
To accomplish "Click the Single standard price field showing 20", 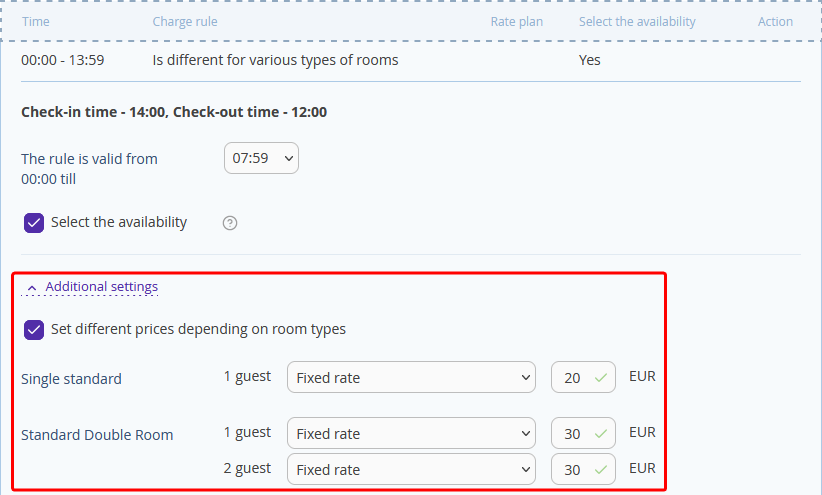I will point(583,377).
